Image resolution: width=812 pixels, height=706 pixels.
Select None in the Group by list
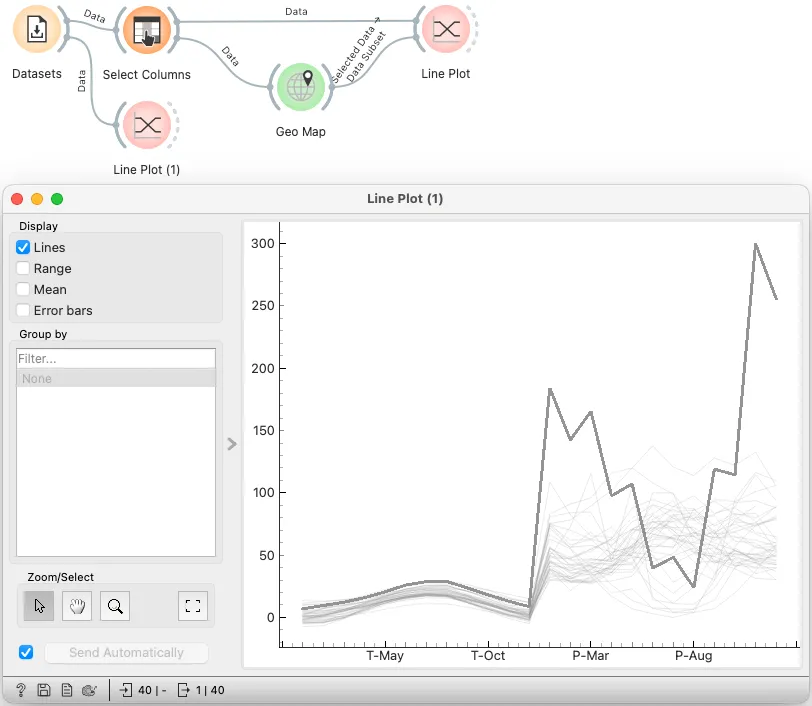coord(116,378)
